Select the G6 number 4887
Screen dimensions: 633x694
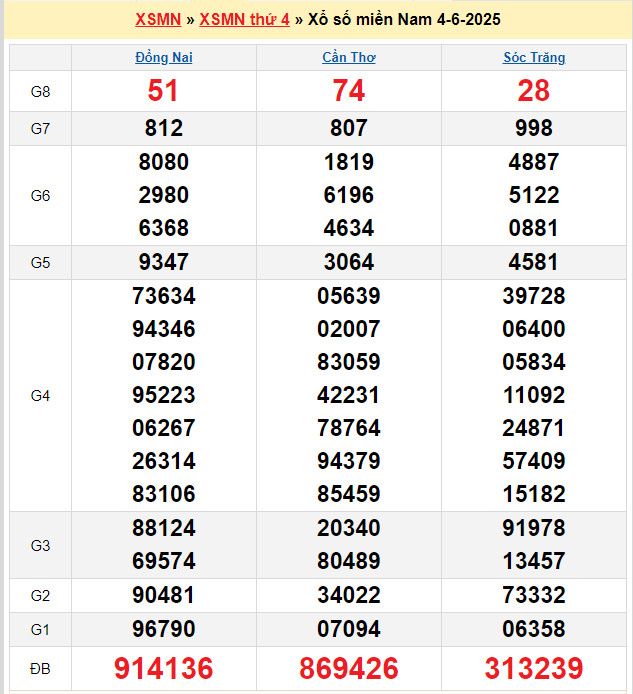(534, 162)
